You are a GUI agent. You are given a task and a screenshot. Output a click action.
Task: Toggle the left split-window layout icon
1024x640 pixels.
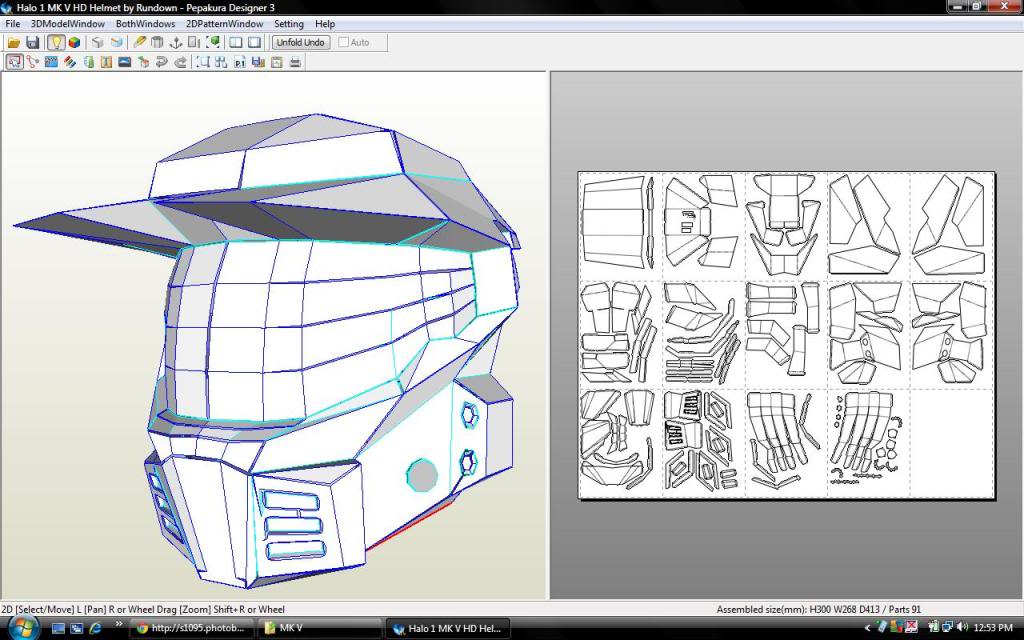(x=236, y=42)
